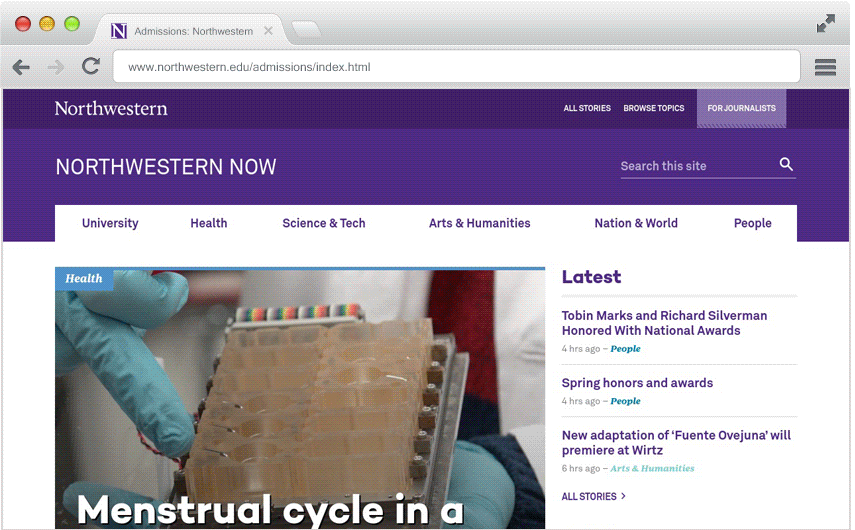
Task: Focus the URL address bar
Action: point(456,67)
